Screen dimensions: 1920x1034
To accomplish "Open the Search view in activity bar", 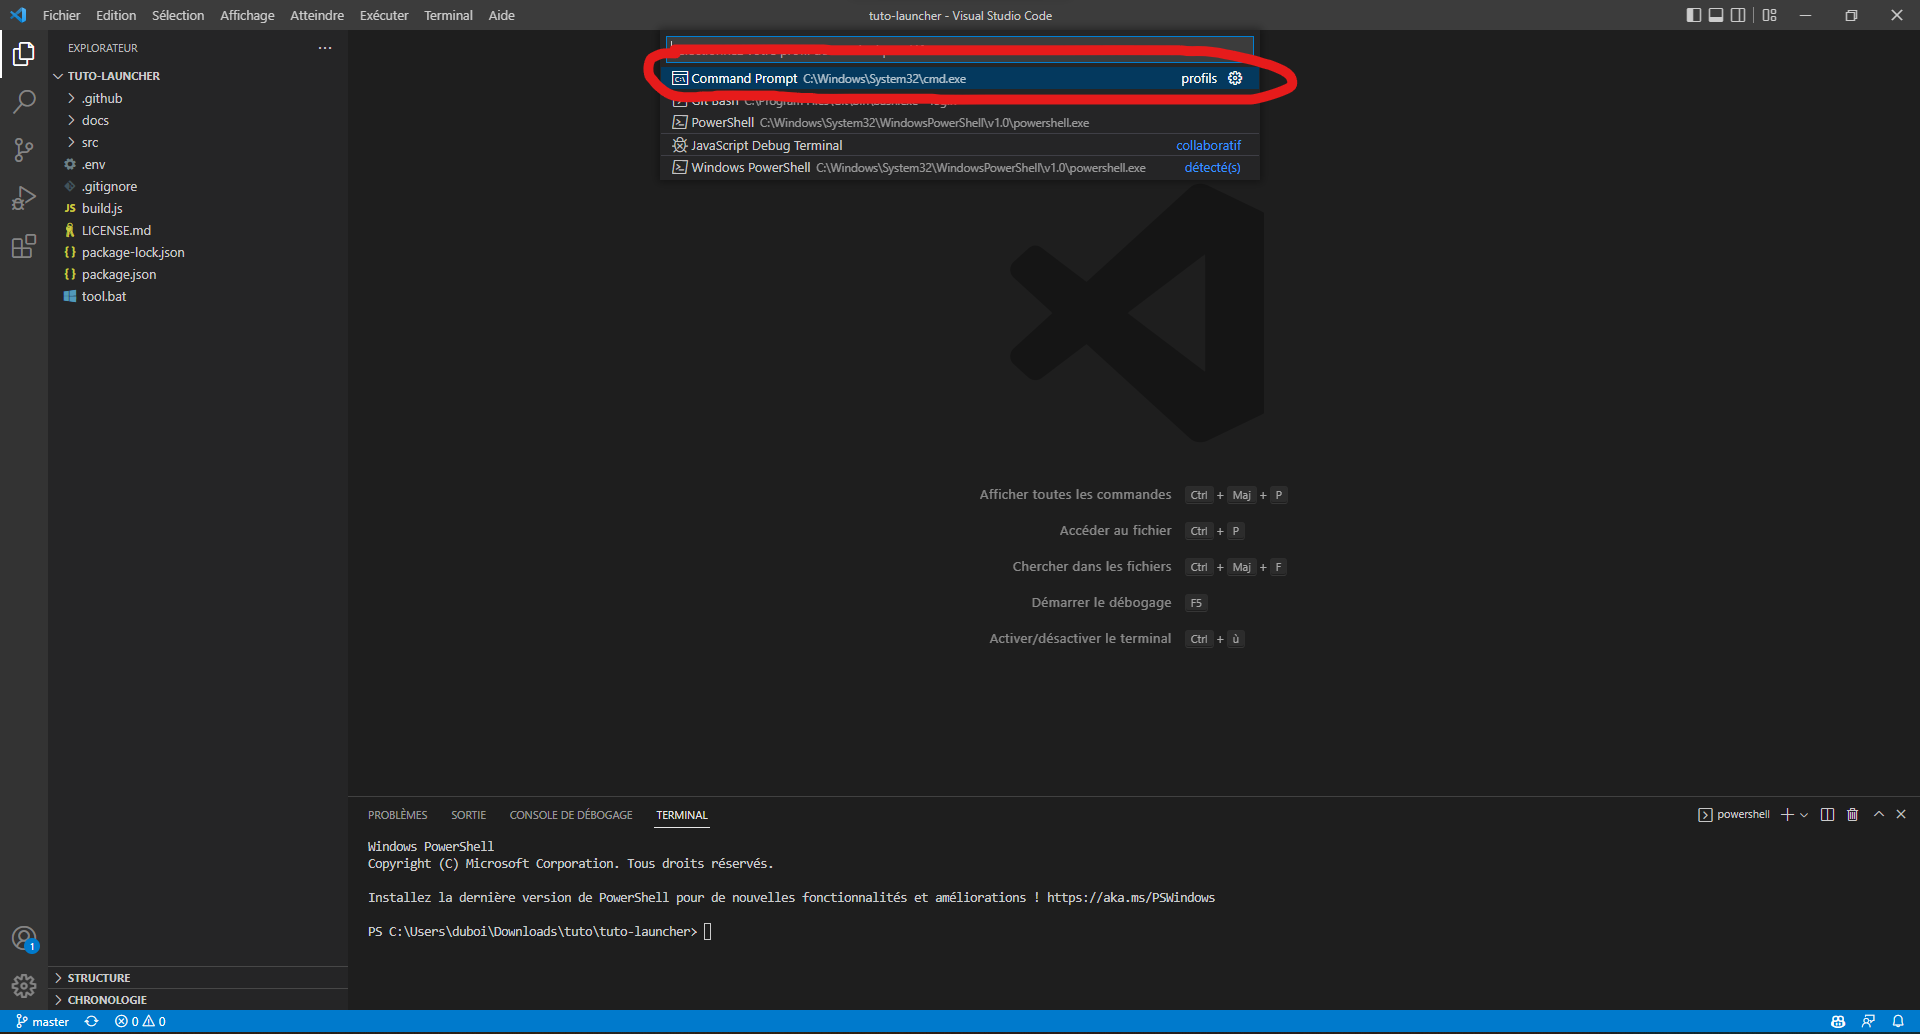I will click(24, 101).
